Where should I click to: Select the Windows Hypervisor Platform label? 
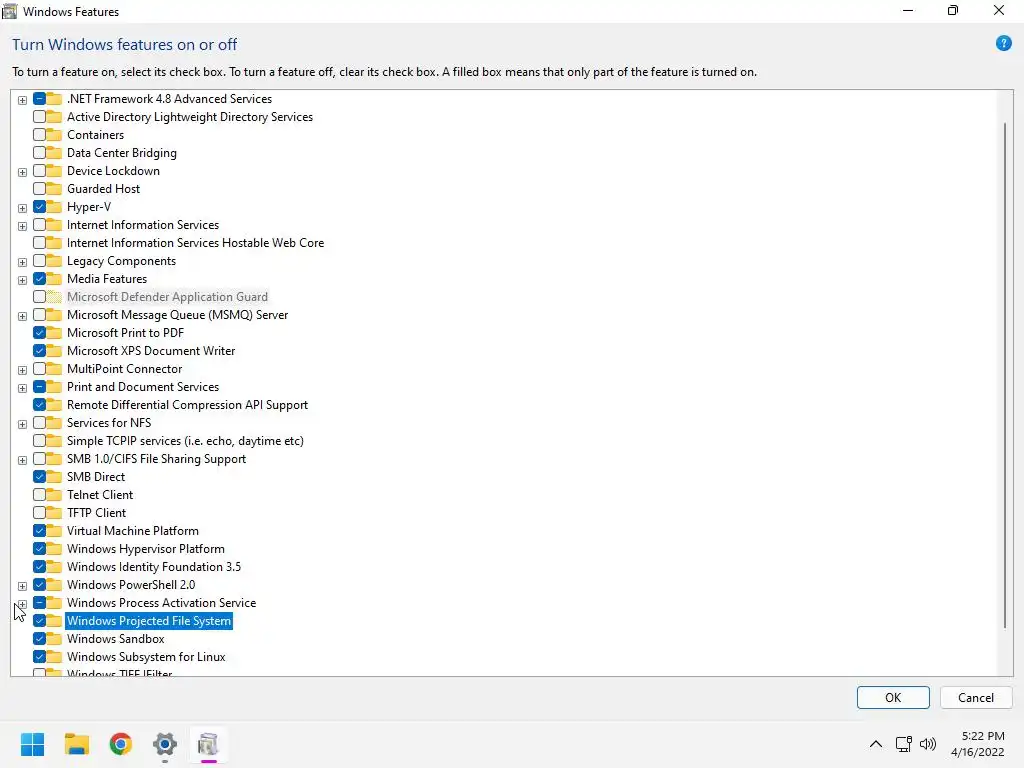click(x=146, y=549)
